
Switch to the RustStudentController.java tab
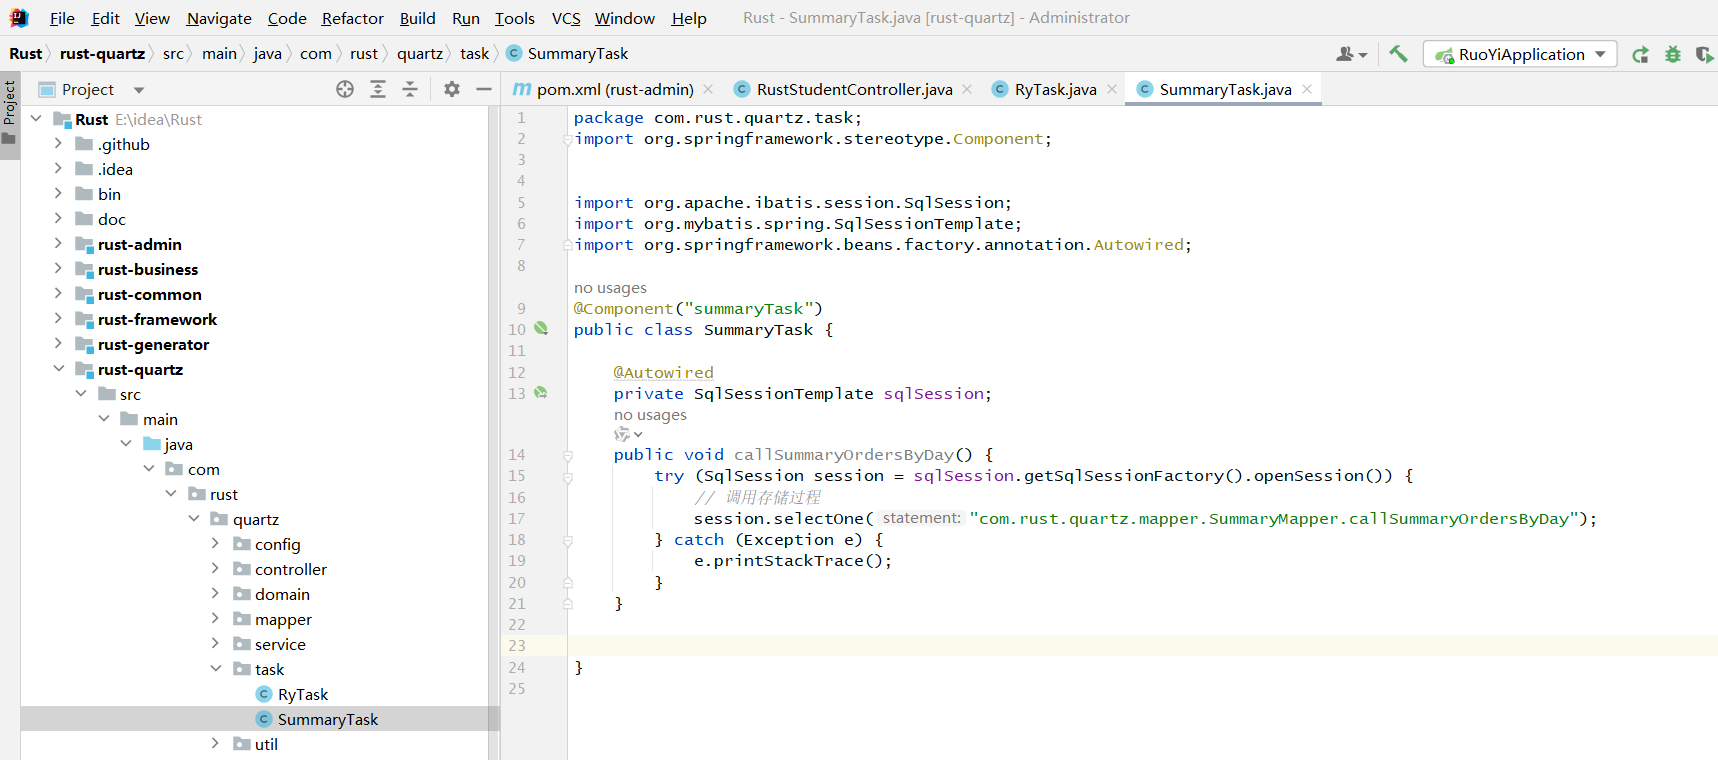[854, 90]
